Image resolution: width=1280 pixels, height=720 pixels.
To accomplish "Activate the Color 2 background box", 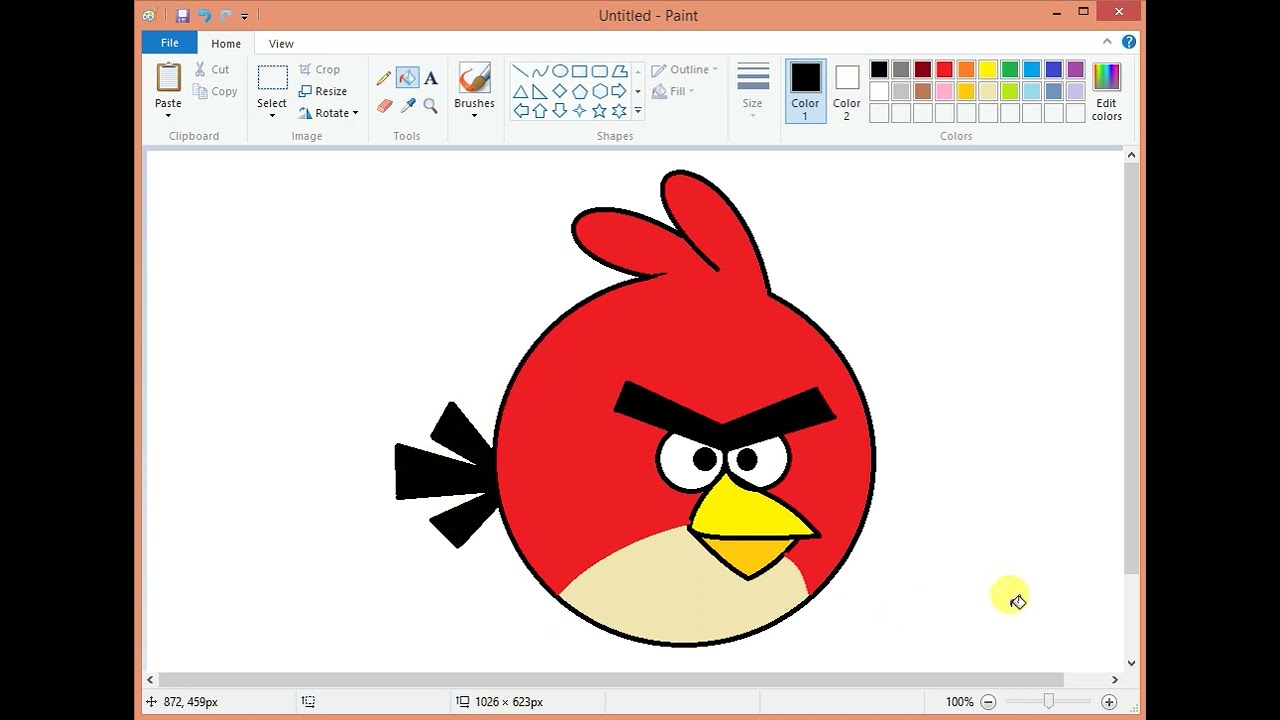I will point(846,91).
